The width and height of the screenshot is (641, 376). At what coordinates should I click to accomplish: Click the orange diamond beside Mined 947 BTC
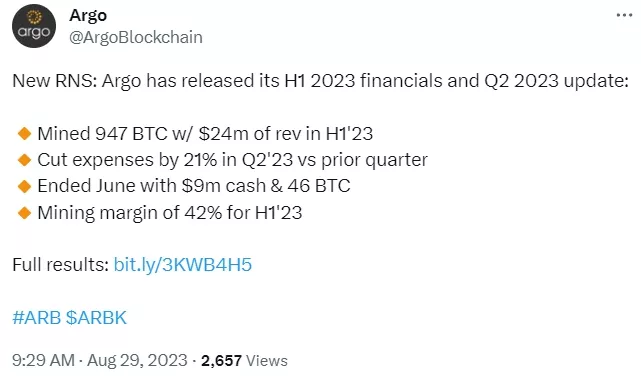pyautogui.click(x=25, y=133)
